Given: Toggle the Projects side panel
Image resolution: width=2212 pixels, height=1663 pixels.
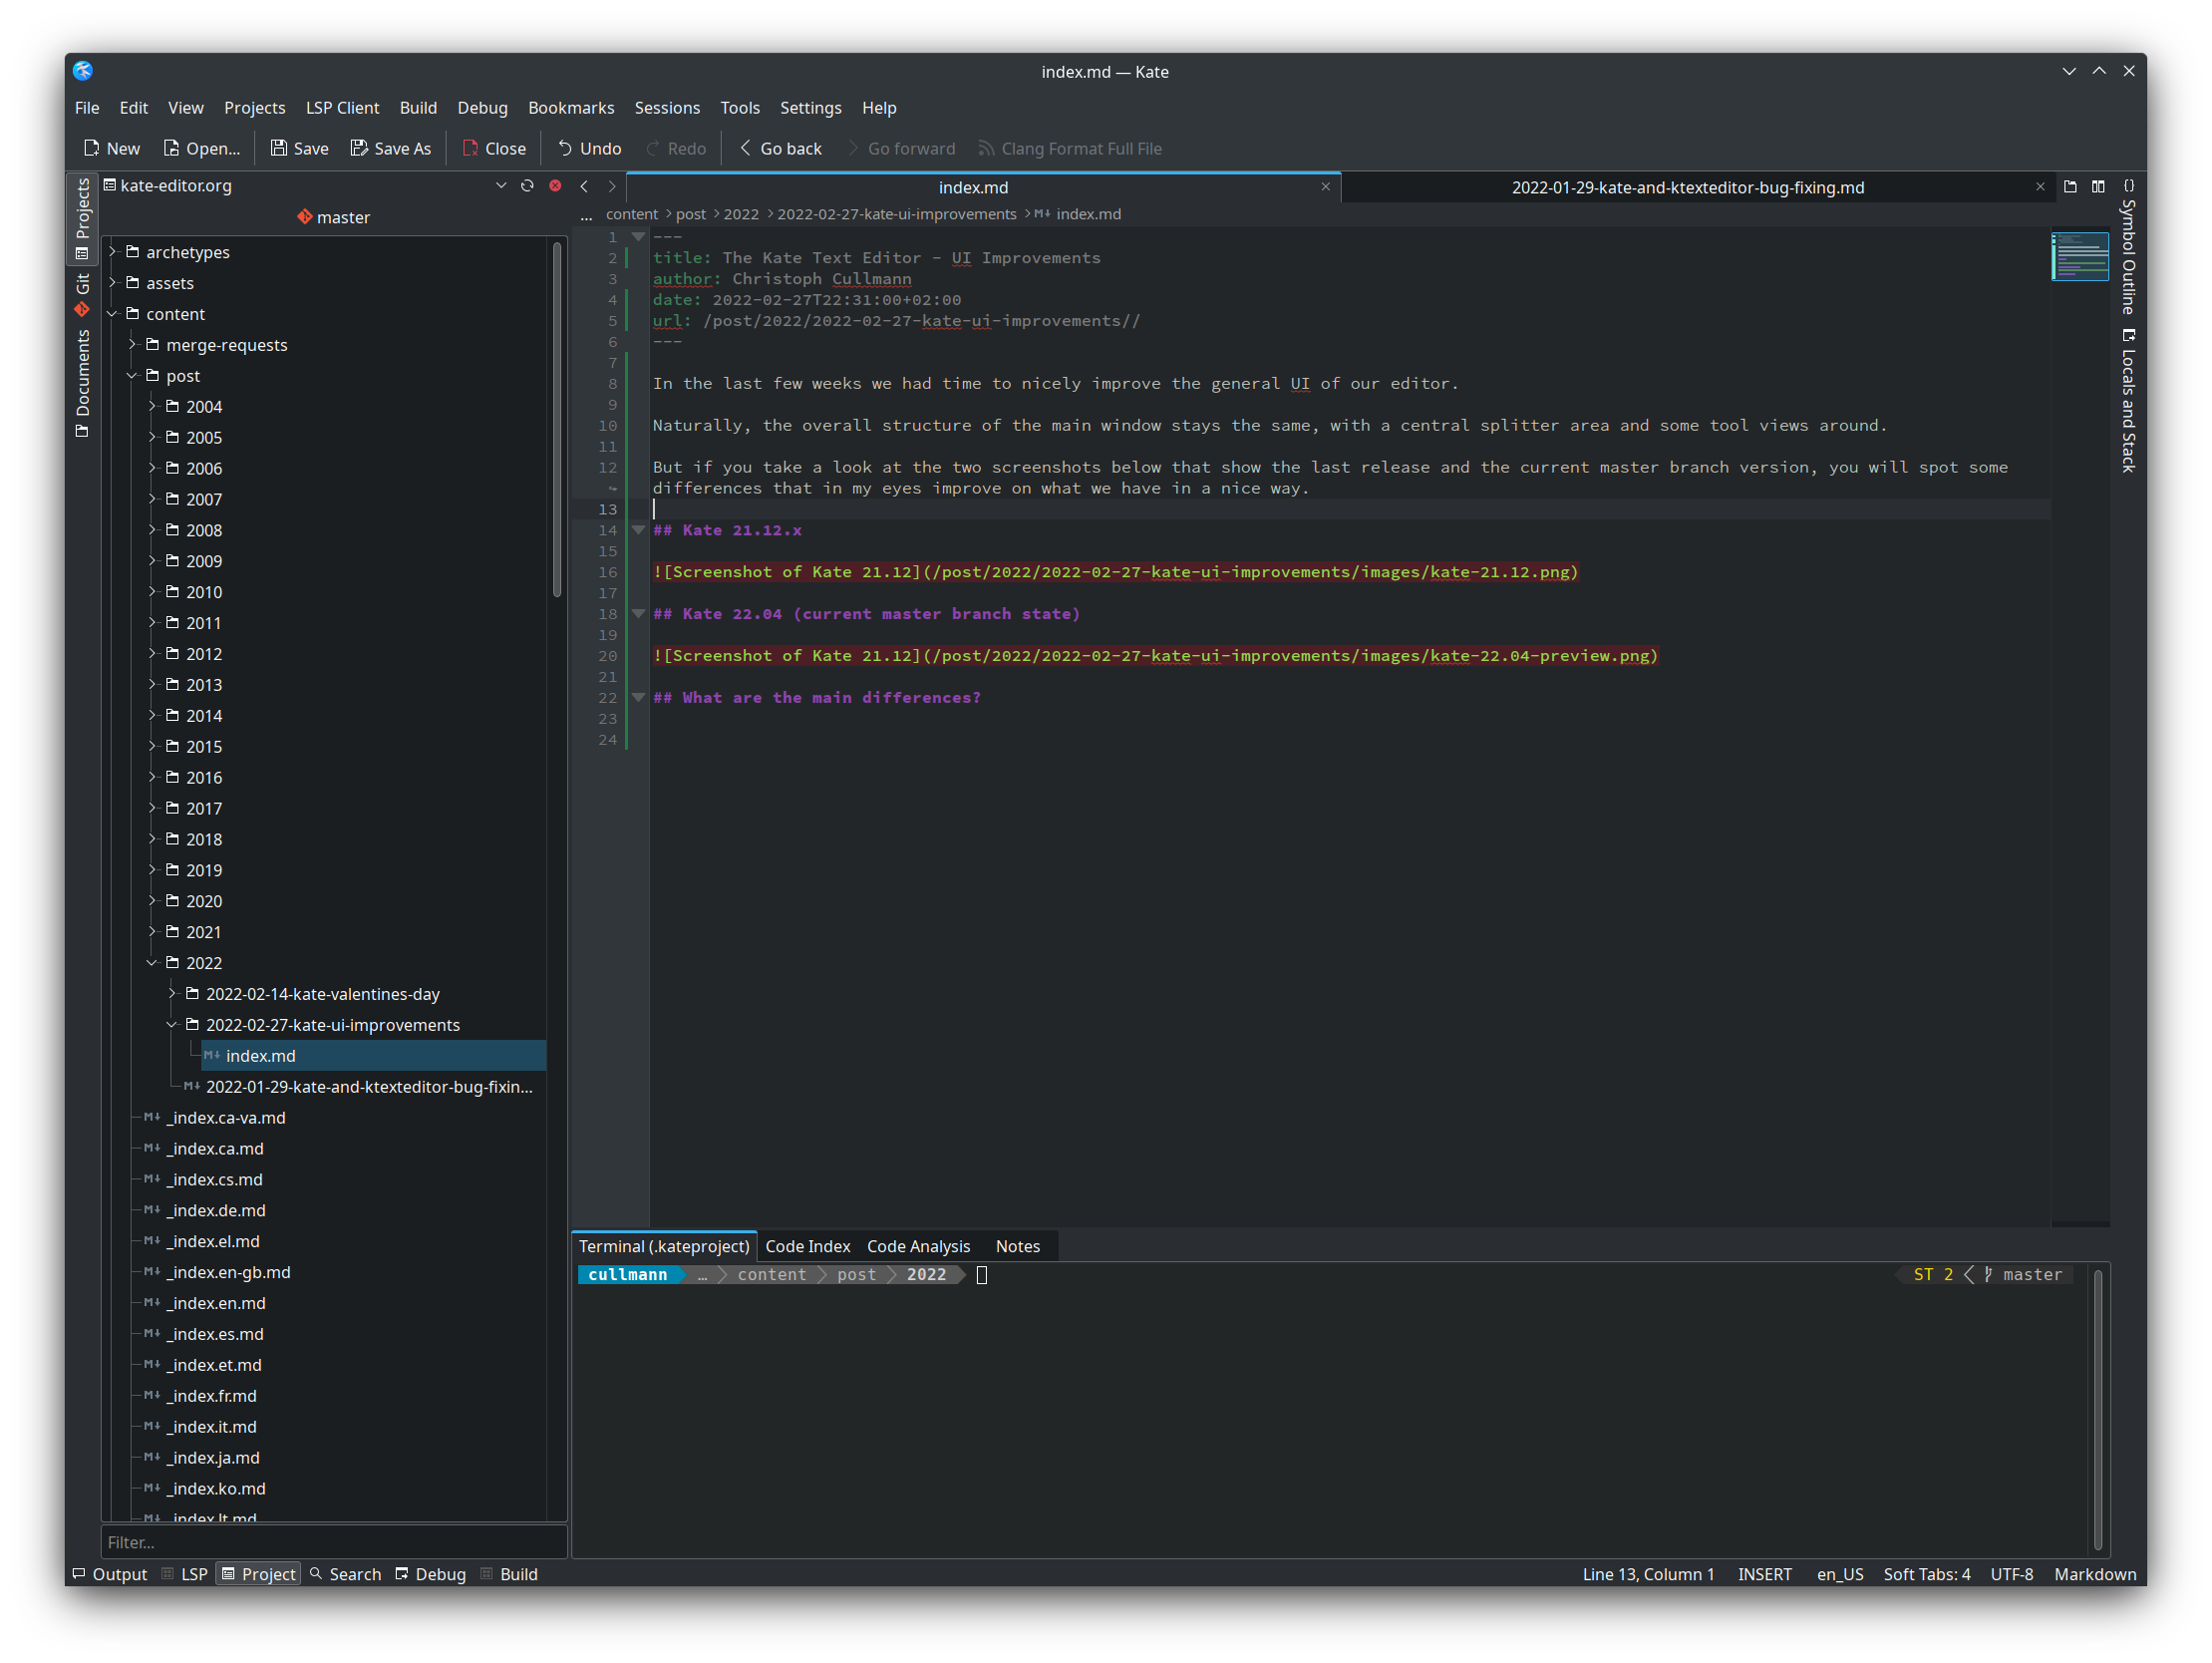Looking at the screenshot, I should pos(83,219).
